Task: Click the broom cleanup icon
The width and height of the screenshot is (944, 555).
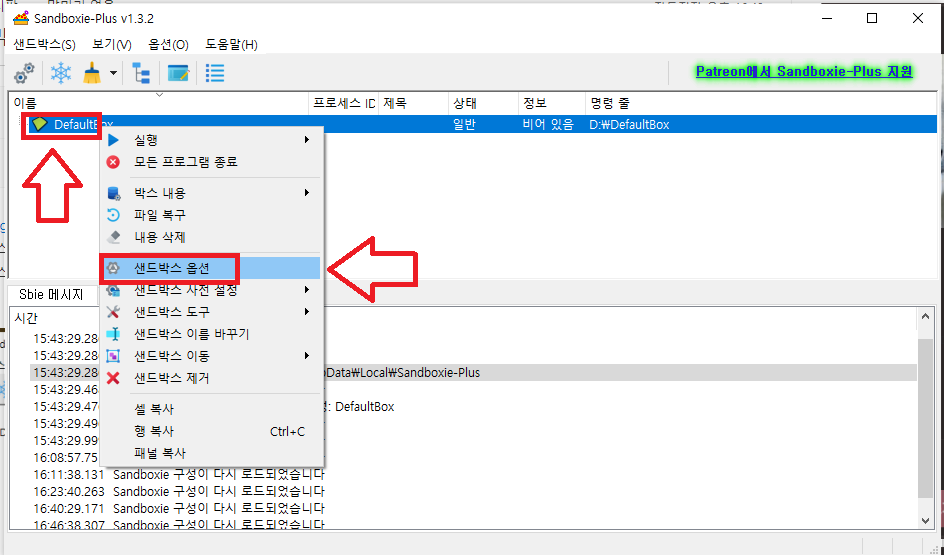Action: pyautogui.click(x=92, y=73)
